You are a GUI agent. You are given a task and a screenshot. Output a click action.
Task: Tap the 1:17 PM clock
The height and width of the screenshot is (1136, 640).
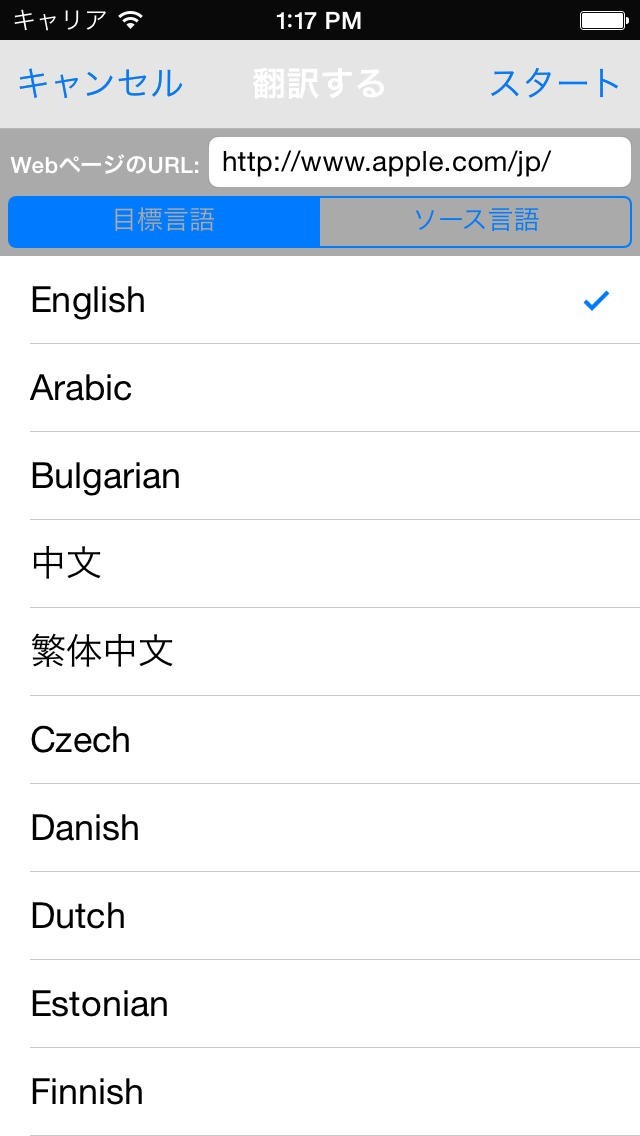point(318,20)
